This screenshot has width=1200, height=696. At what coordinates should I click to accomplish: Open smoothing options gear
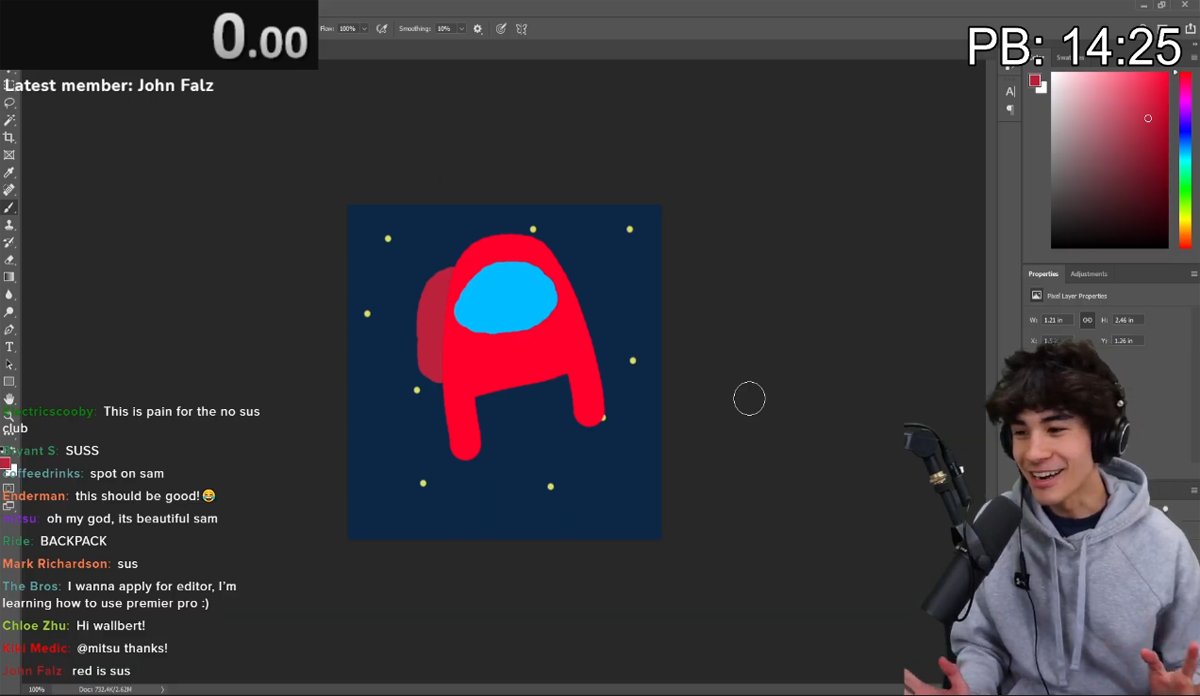(x=477, y=29)
